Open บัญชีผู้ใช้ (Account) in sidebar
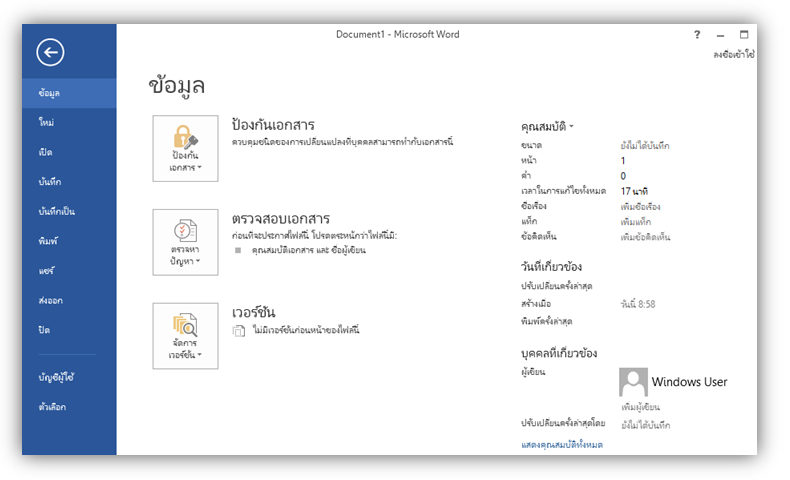This screenshot has height=480, width=790. tap(69, 377)
